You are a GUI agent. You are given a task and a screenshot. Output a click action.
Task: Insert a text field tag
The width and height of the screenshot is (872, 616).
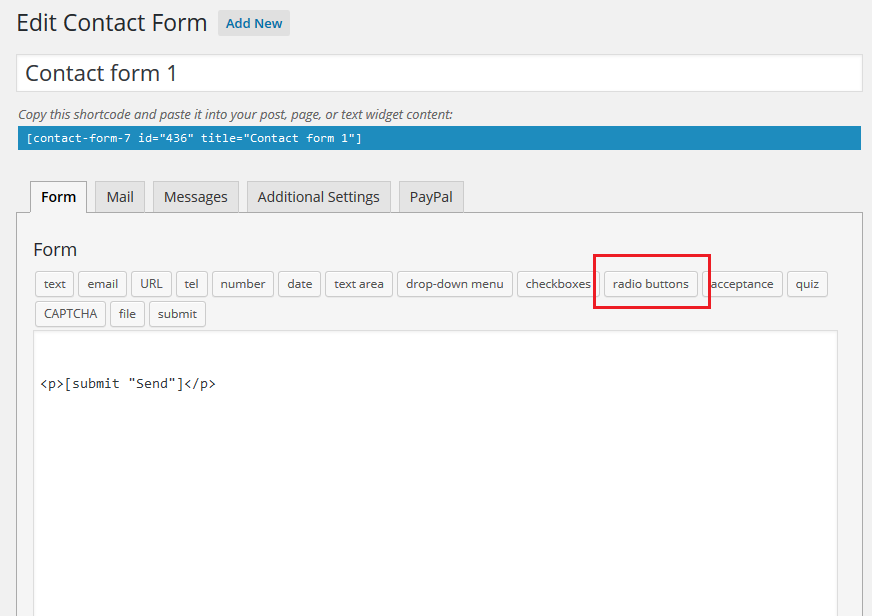pyautogui.click(x=54, y=284)
